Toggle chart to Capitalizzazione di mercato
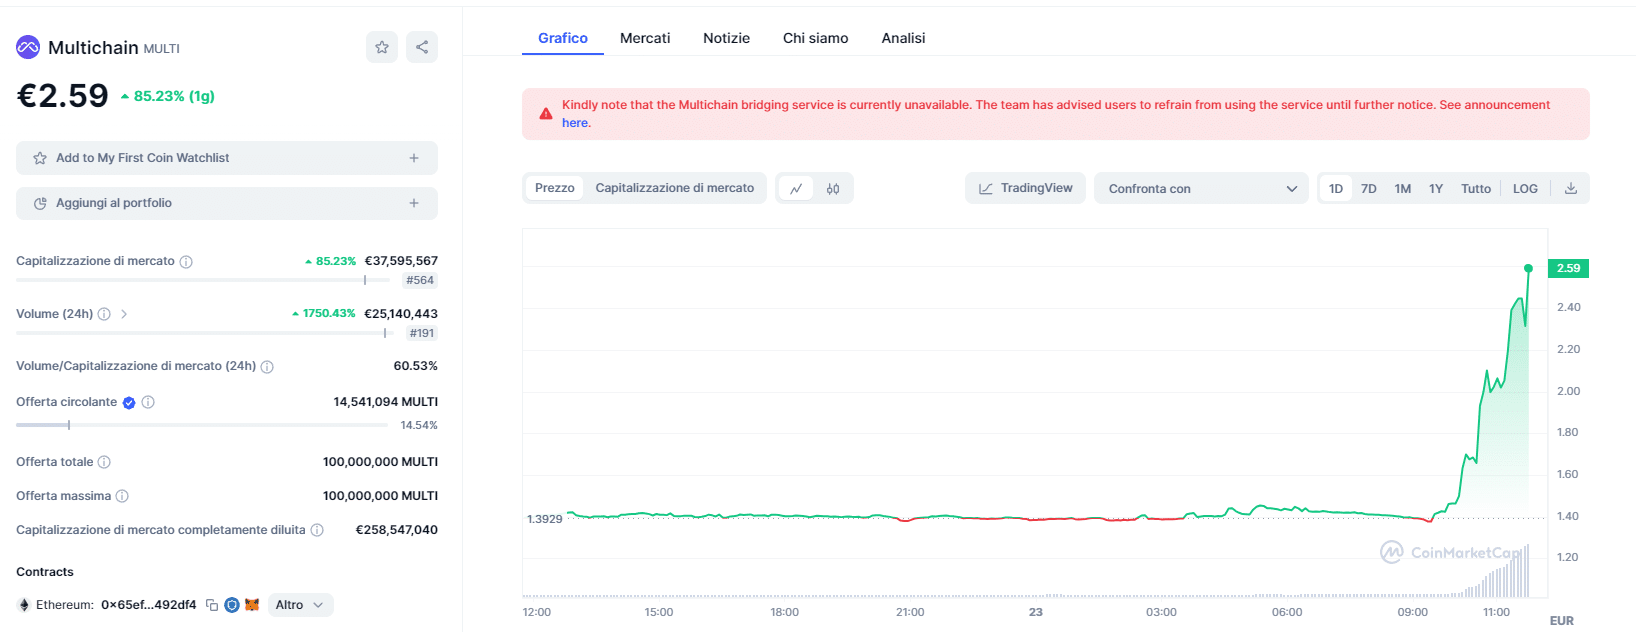Image resolution: width=1636 pixels, height=632 pixels. [x=674, y=188]
